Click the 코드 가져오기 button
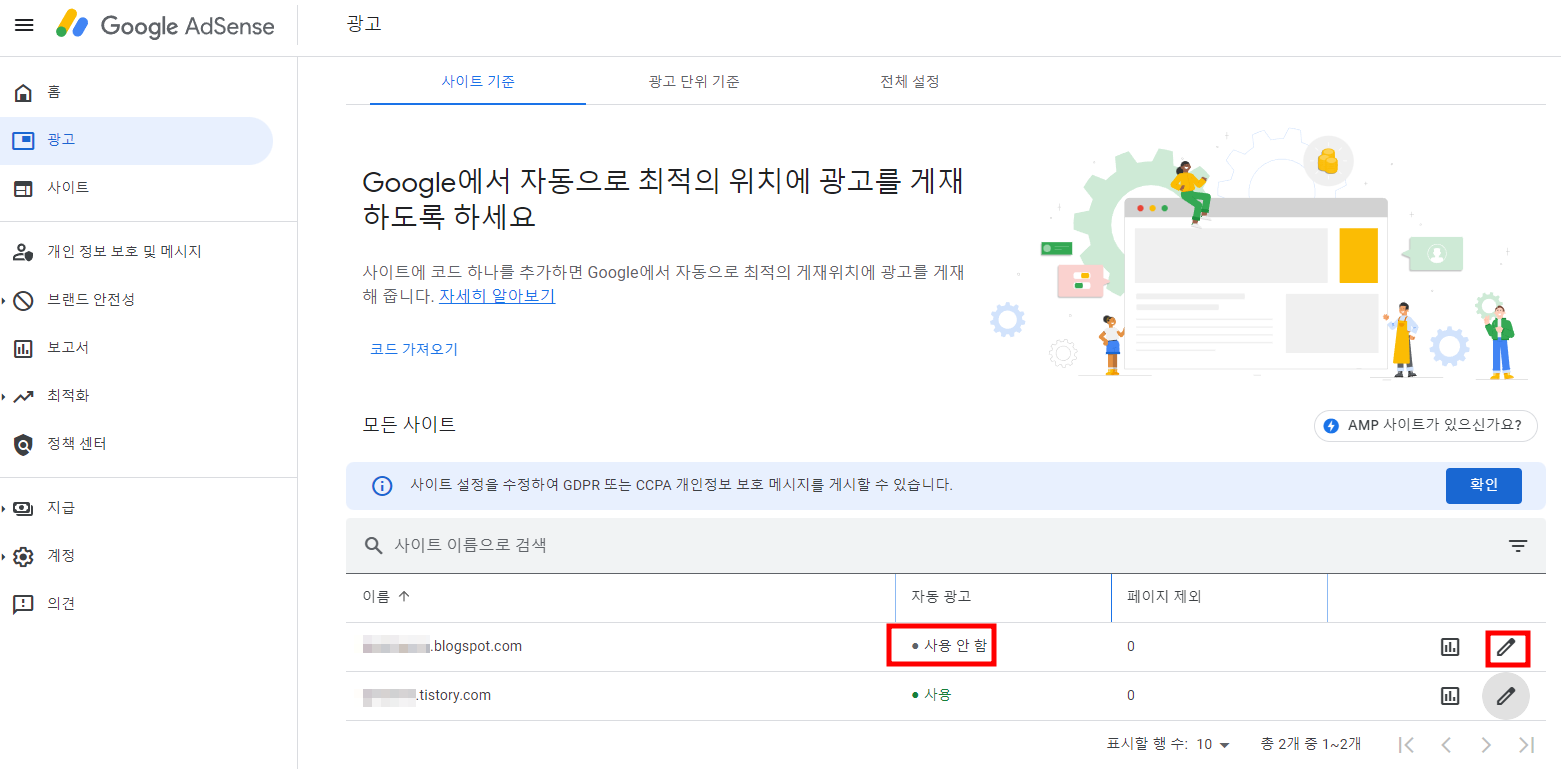The image size is (1561, 769). [x=414, y=349]
